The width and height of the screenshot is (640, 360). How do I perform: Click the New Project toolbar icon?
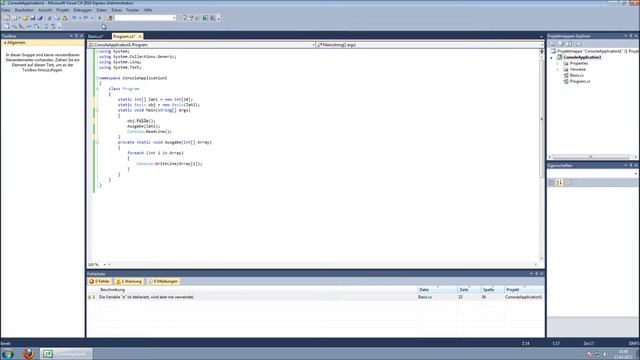click(7, 18)
